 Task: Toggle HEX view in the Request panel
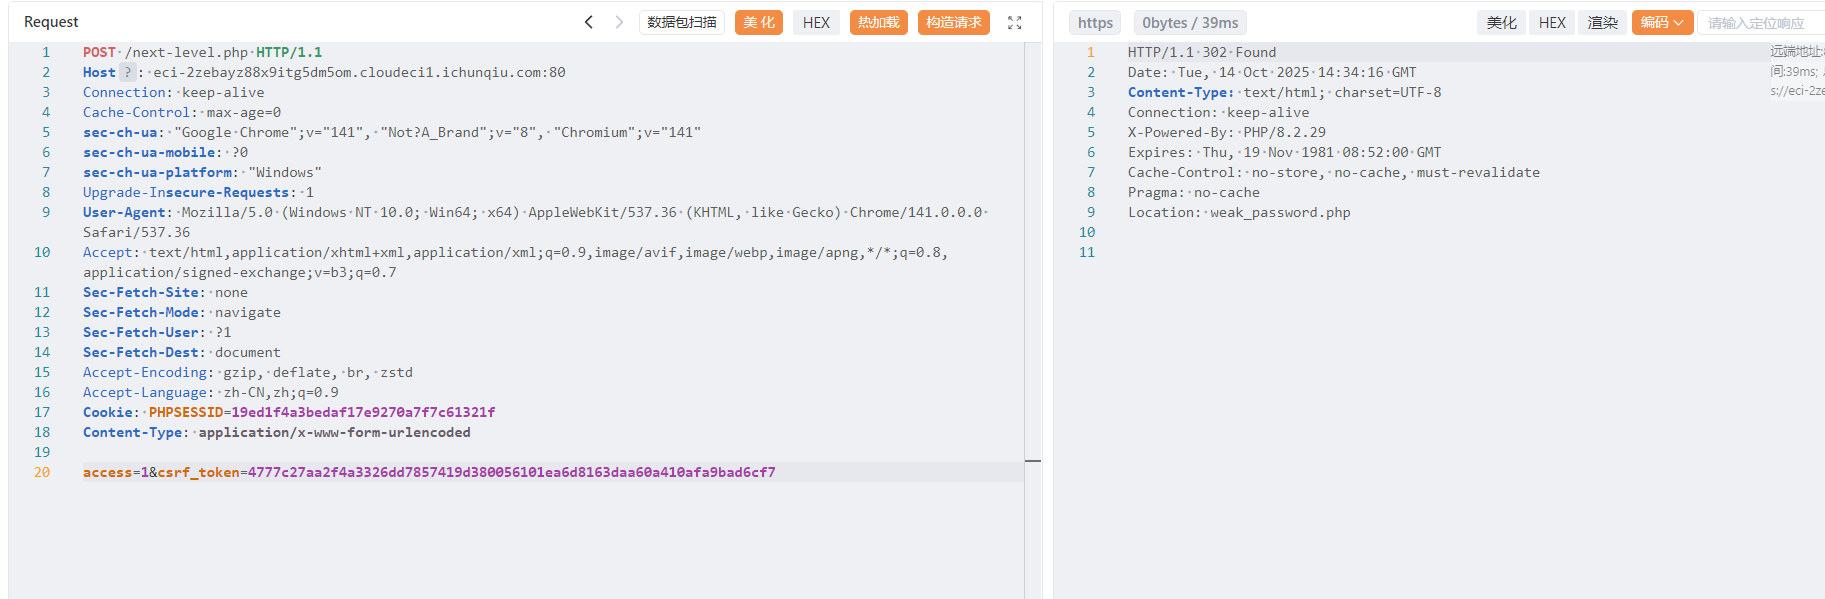tap(816, 22)
